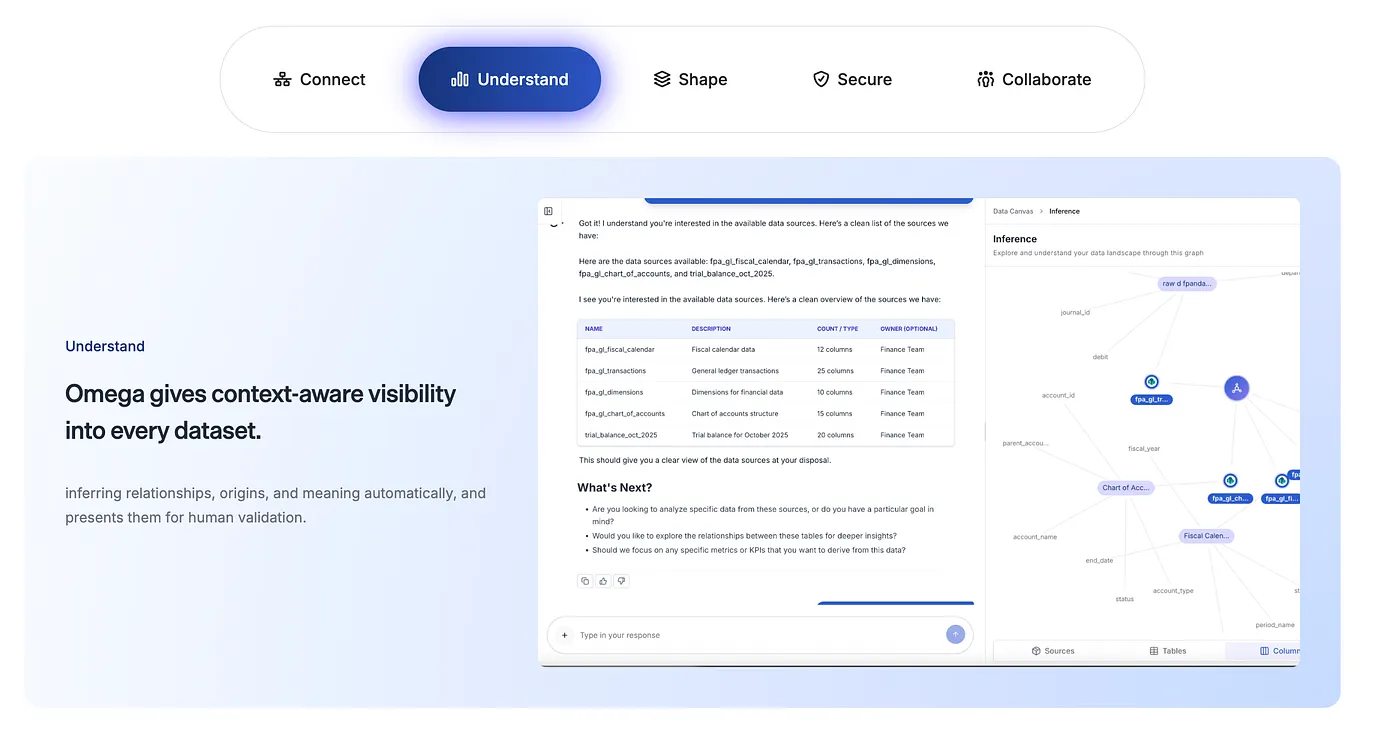Switch to the Sources view
The image size is (1400, 741).
[1053, 651]
